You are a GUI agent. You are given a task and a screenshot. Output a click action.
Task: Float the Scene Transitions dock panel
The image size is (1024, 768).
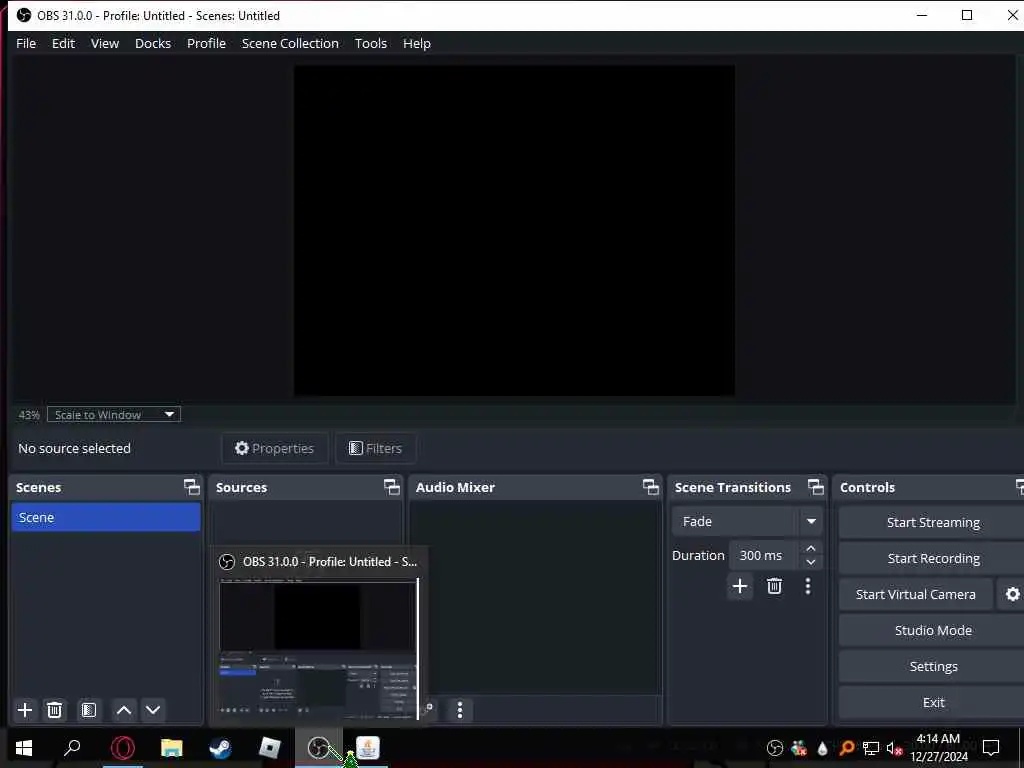click(816, 487)
